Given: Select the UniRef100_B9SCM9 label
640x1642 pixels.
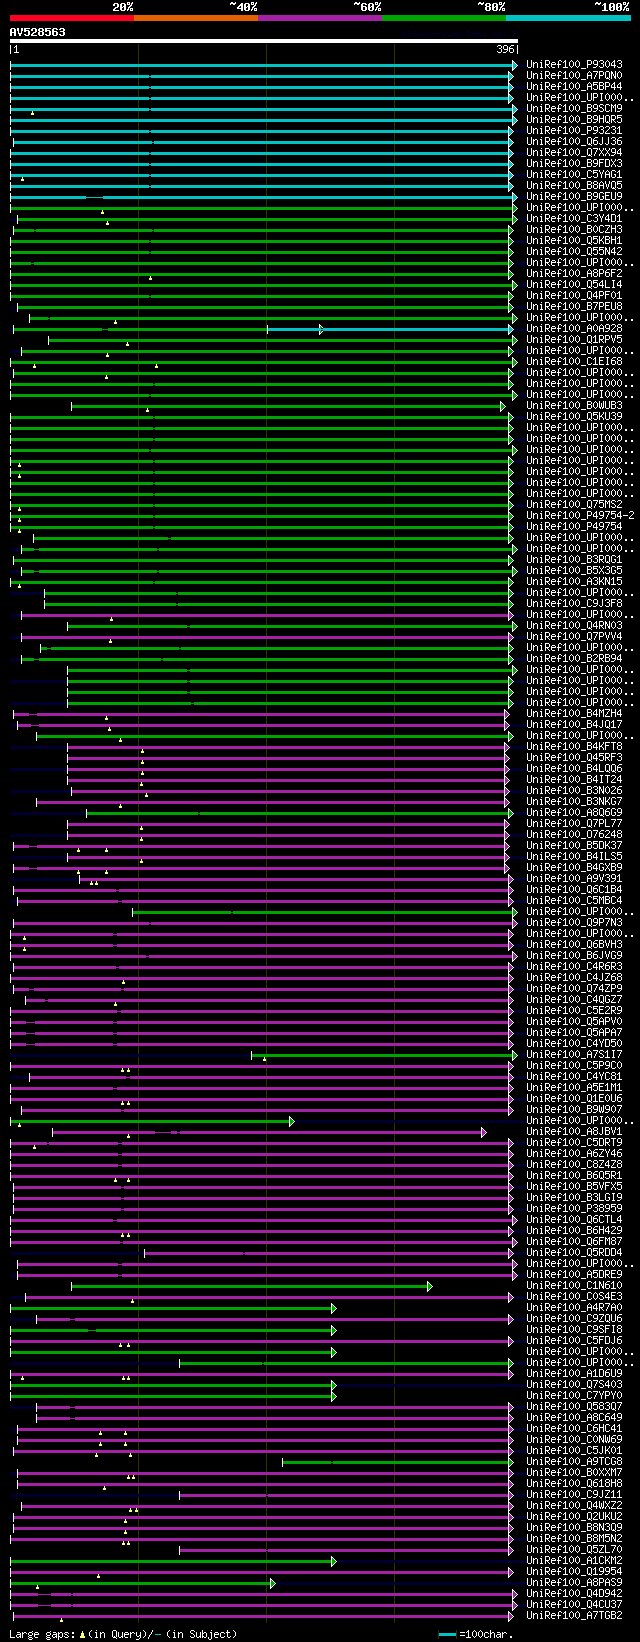Looking at the screenshot, I should tap(574, 109).
